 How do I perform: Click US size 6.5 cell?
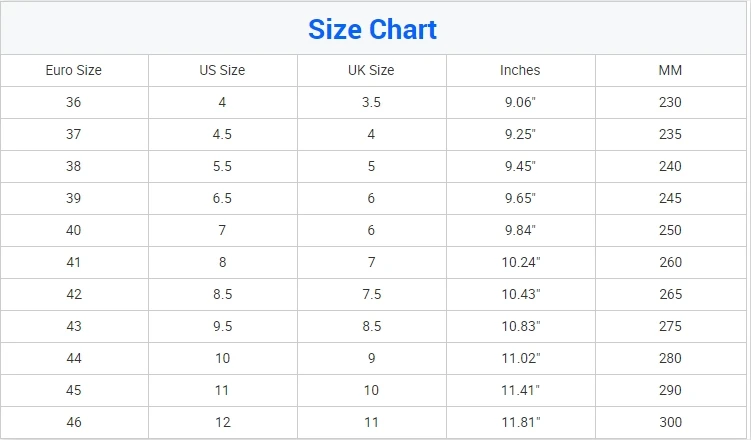click(222, 198)
